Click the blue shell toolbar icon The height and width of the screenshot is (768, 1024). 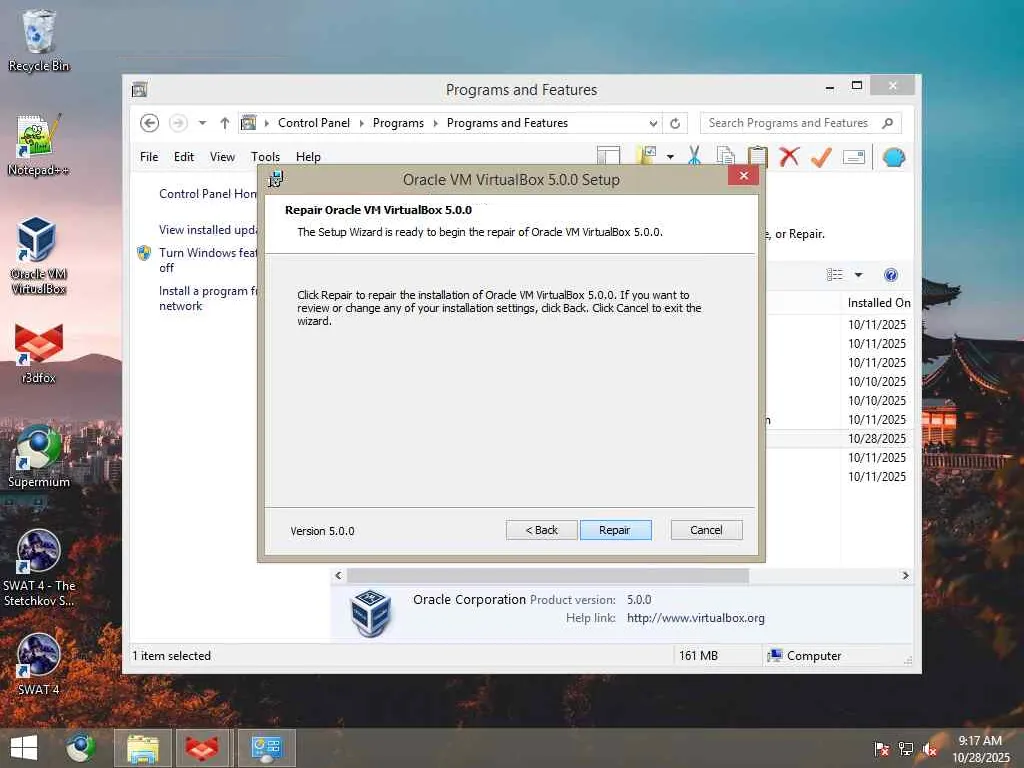(893, 157)
